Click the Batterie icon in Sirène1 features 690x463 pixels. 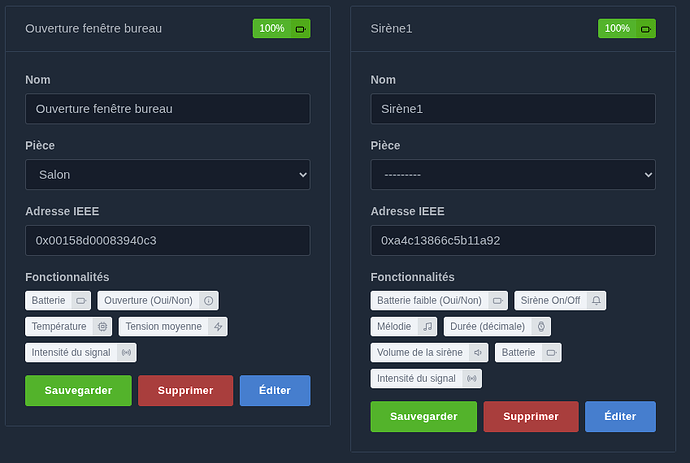click(x=551, y=353)
